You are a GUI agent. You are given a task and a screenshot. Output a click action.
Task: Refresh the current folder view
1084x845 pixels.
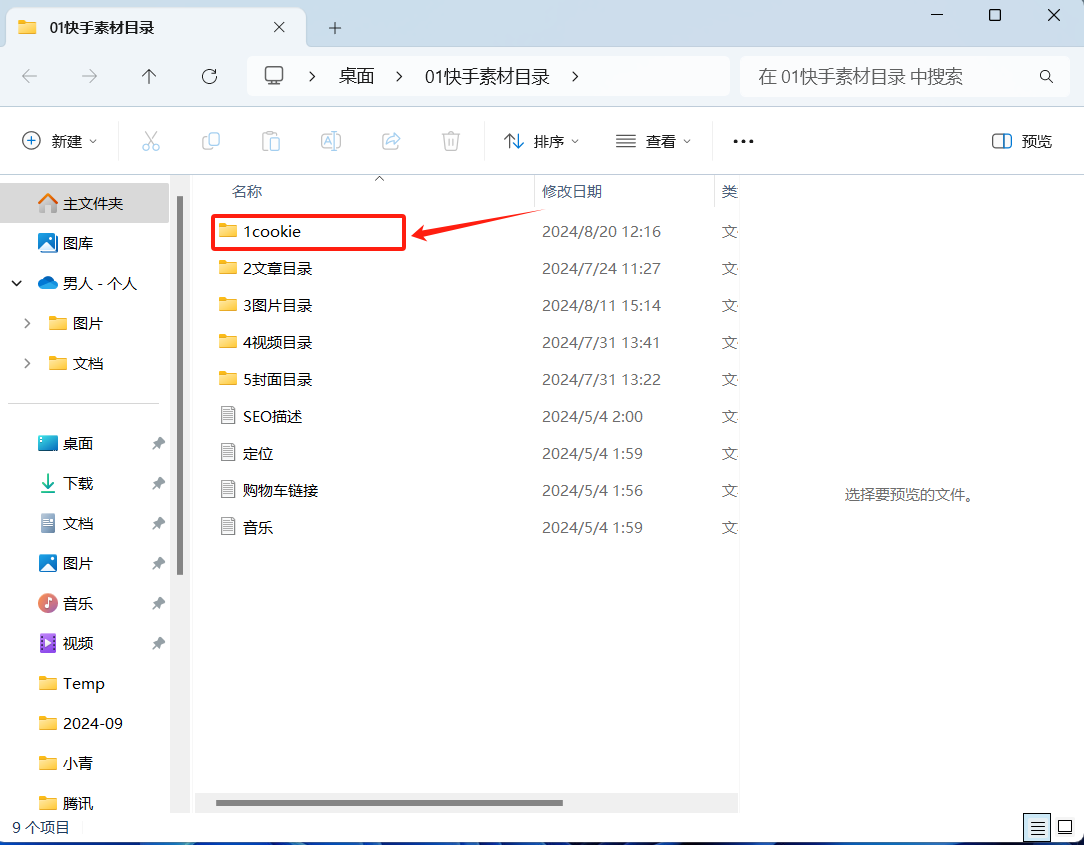point(209,76)
